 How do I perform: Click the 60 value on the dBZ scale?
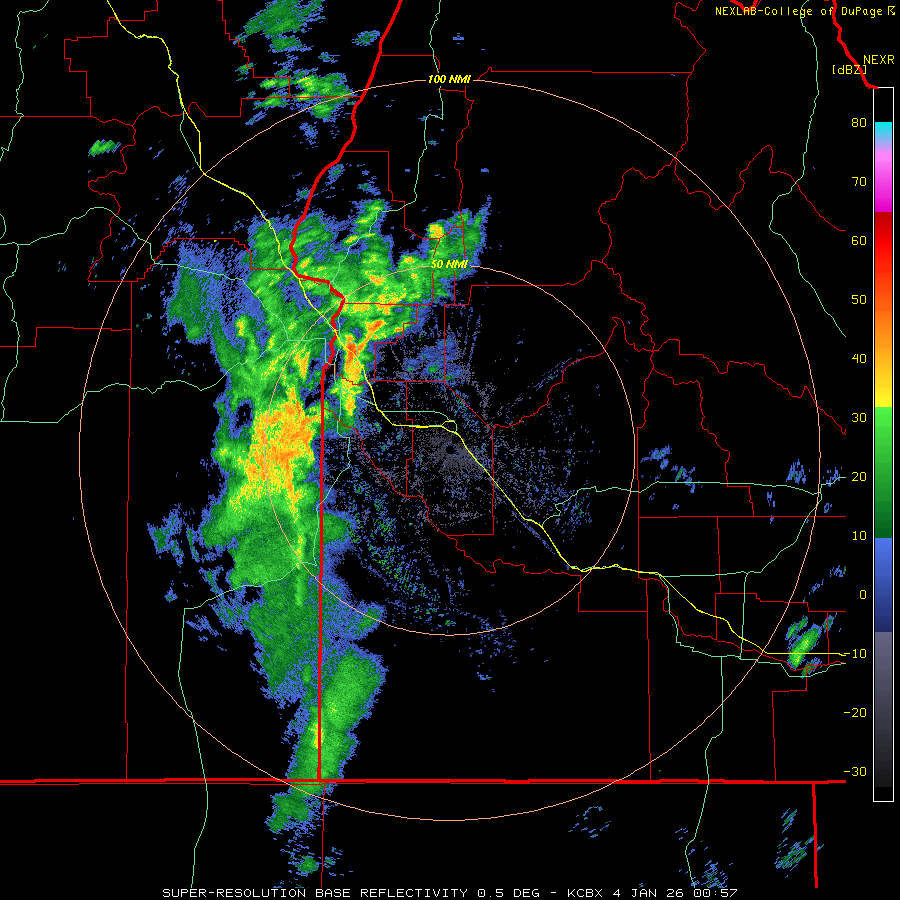point(859,240)
